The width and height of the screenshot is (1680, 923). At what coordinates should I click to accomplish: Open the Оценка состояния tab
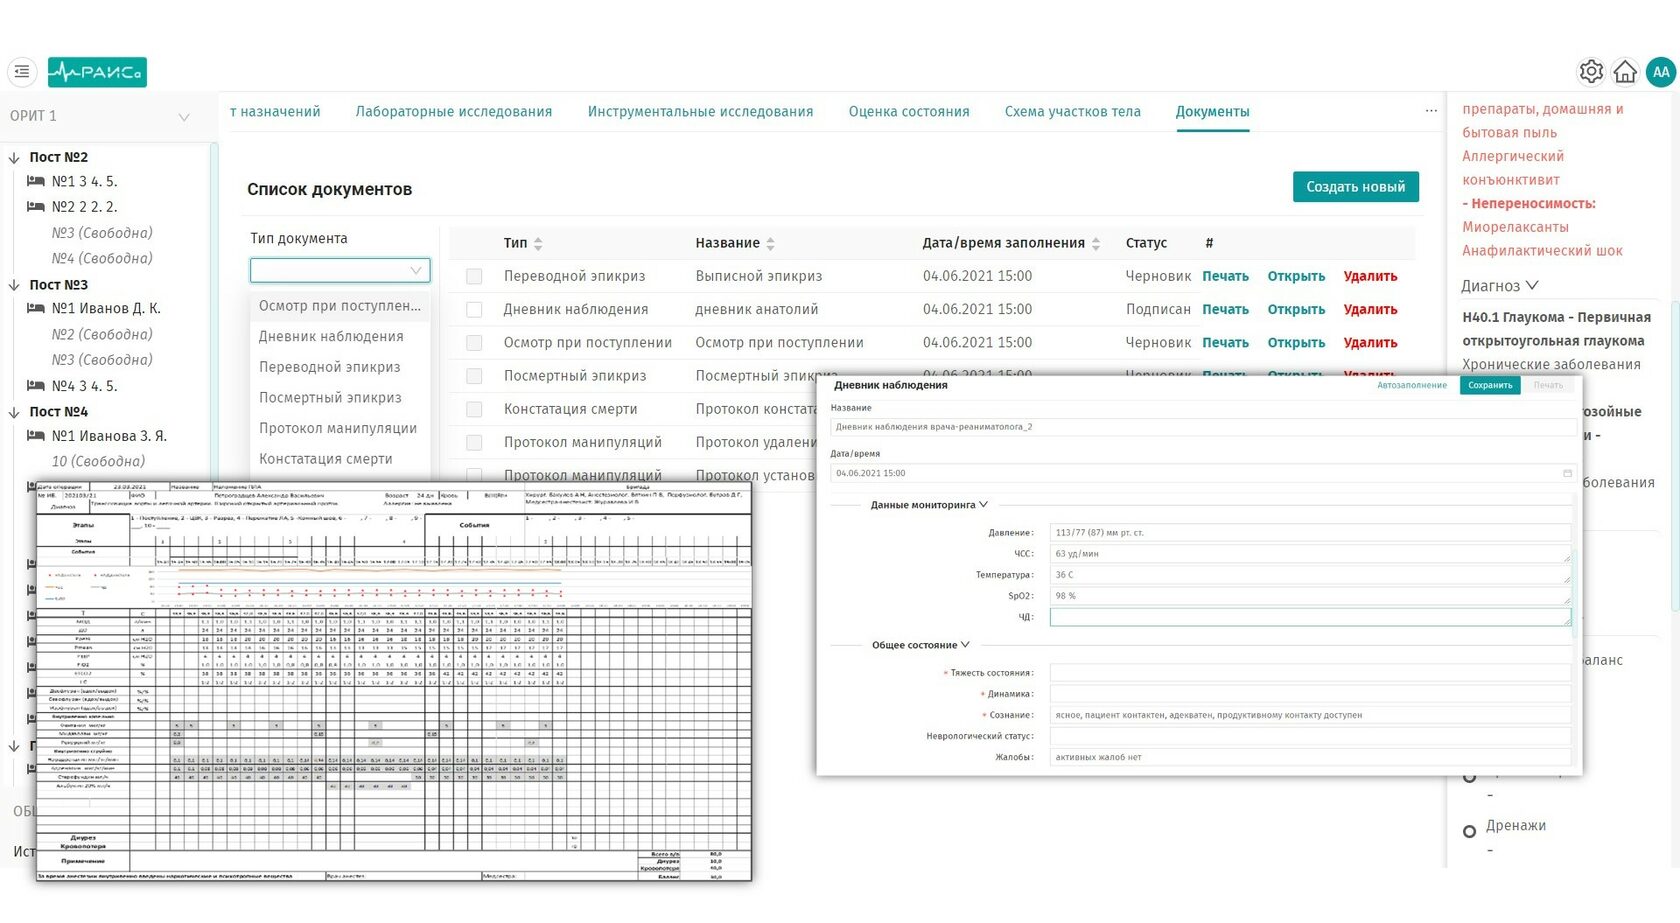coord(909,112)
